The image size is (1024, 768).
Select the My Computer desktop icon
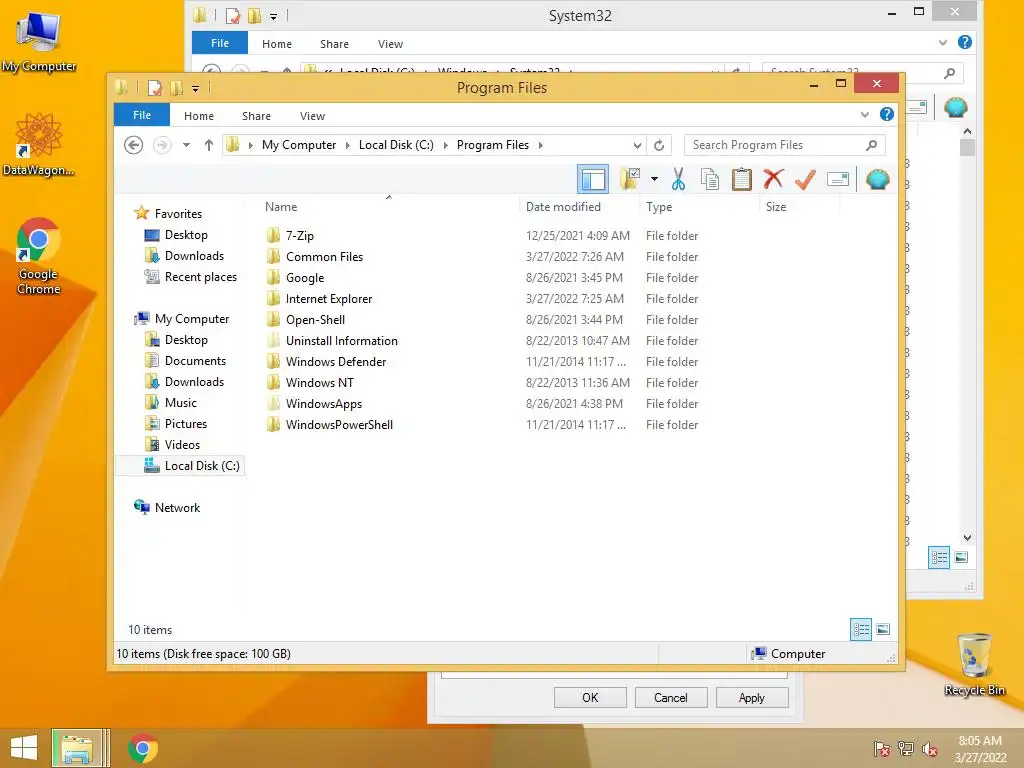[x=39, y=40]
